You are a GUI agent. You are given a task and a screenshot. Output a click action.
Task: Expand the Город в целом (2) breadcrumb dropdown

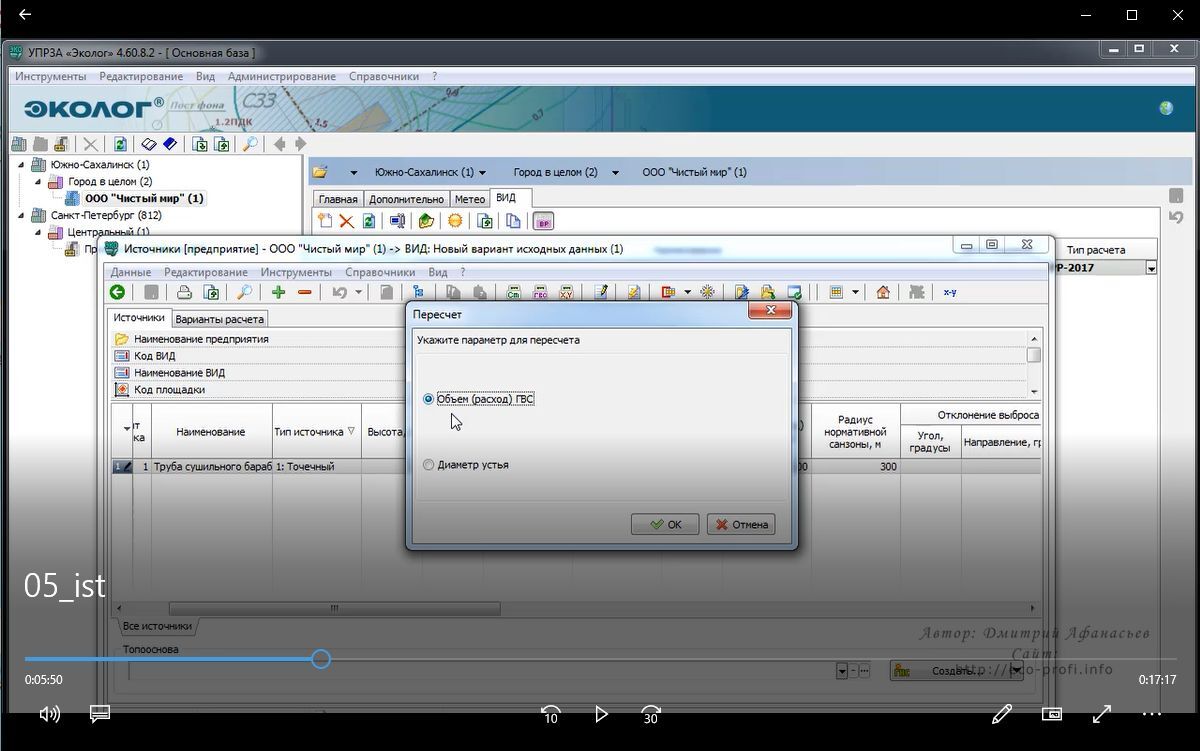(615, 172)
